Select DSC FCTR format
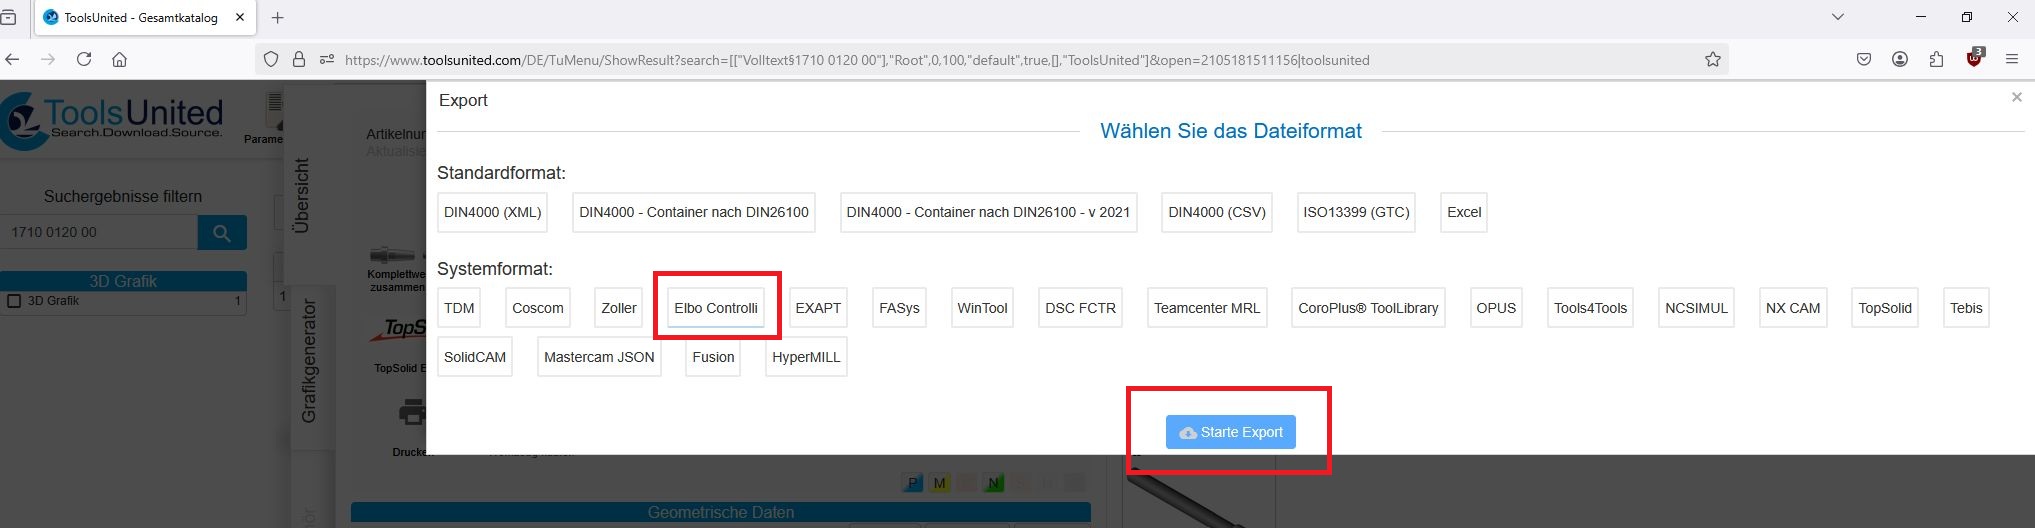This screenshot has width=2035, height=528. click(x=1080, y=308)
